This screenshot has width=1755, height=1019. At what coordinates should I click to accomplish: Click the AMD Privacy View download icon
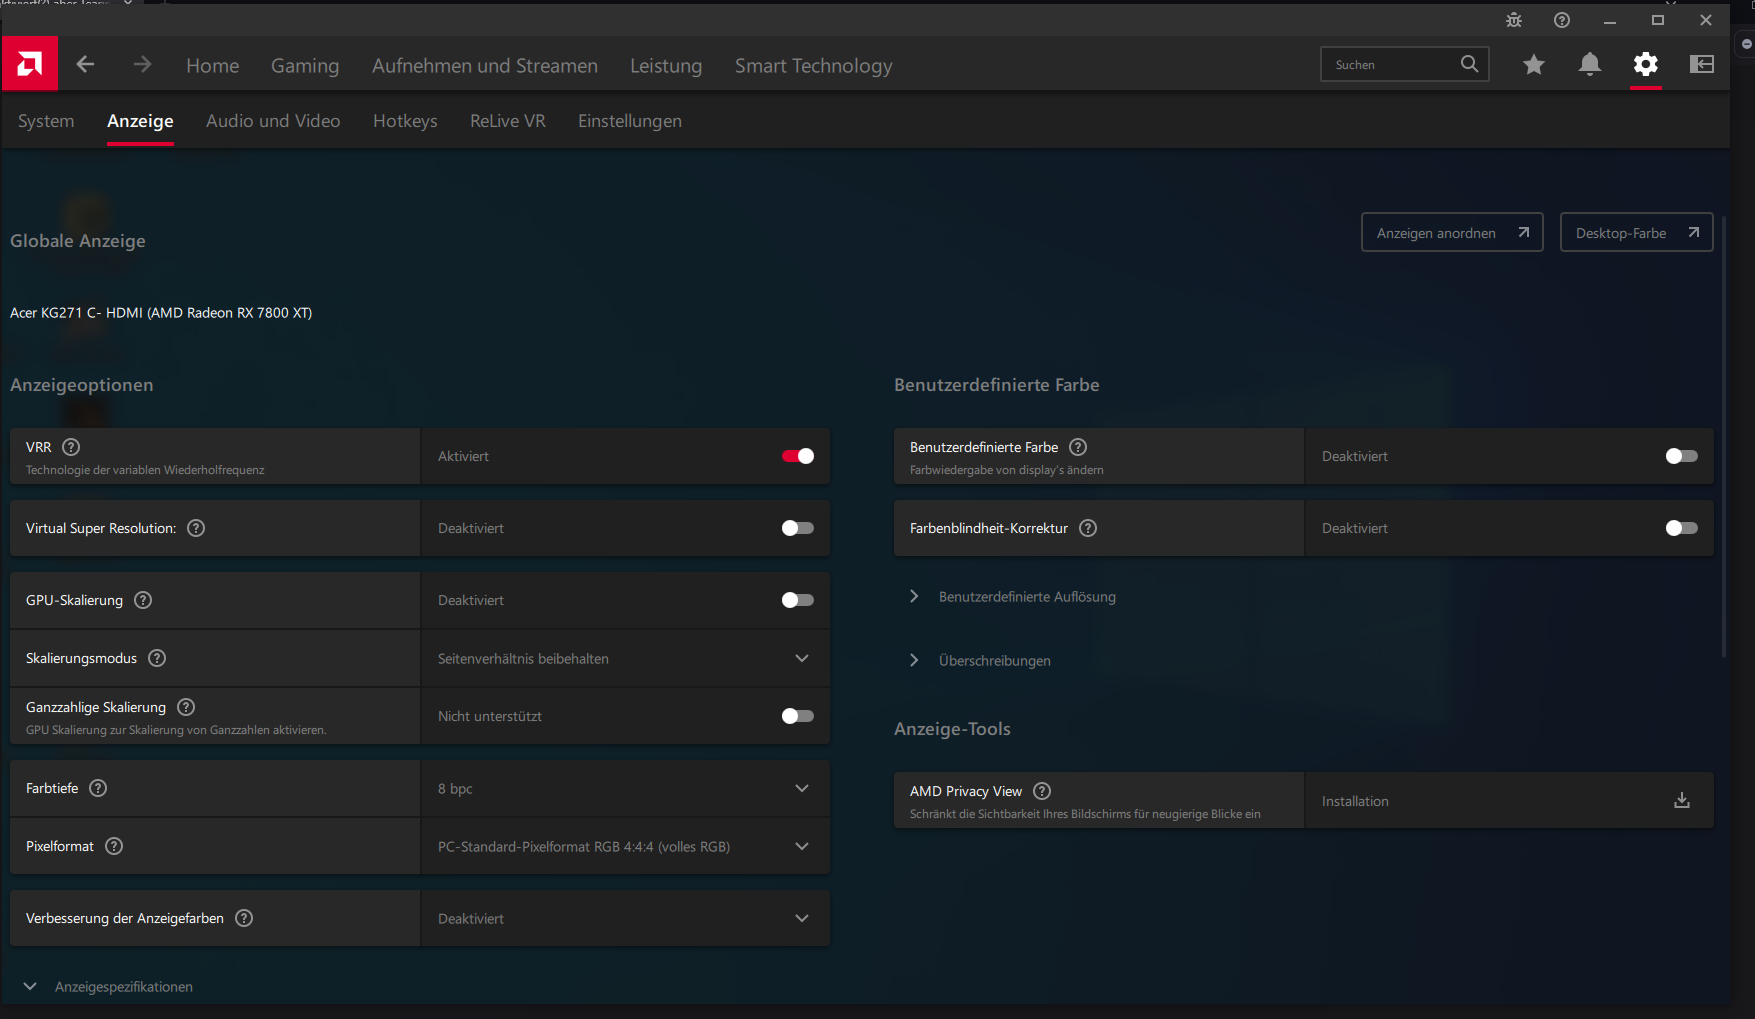(1682, 800)
